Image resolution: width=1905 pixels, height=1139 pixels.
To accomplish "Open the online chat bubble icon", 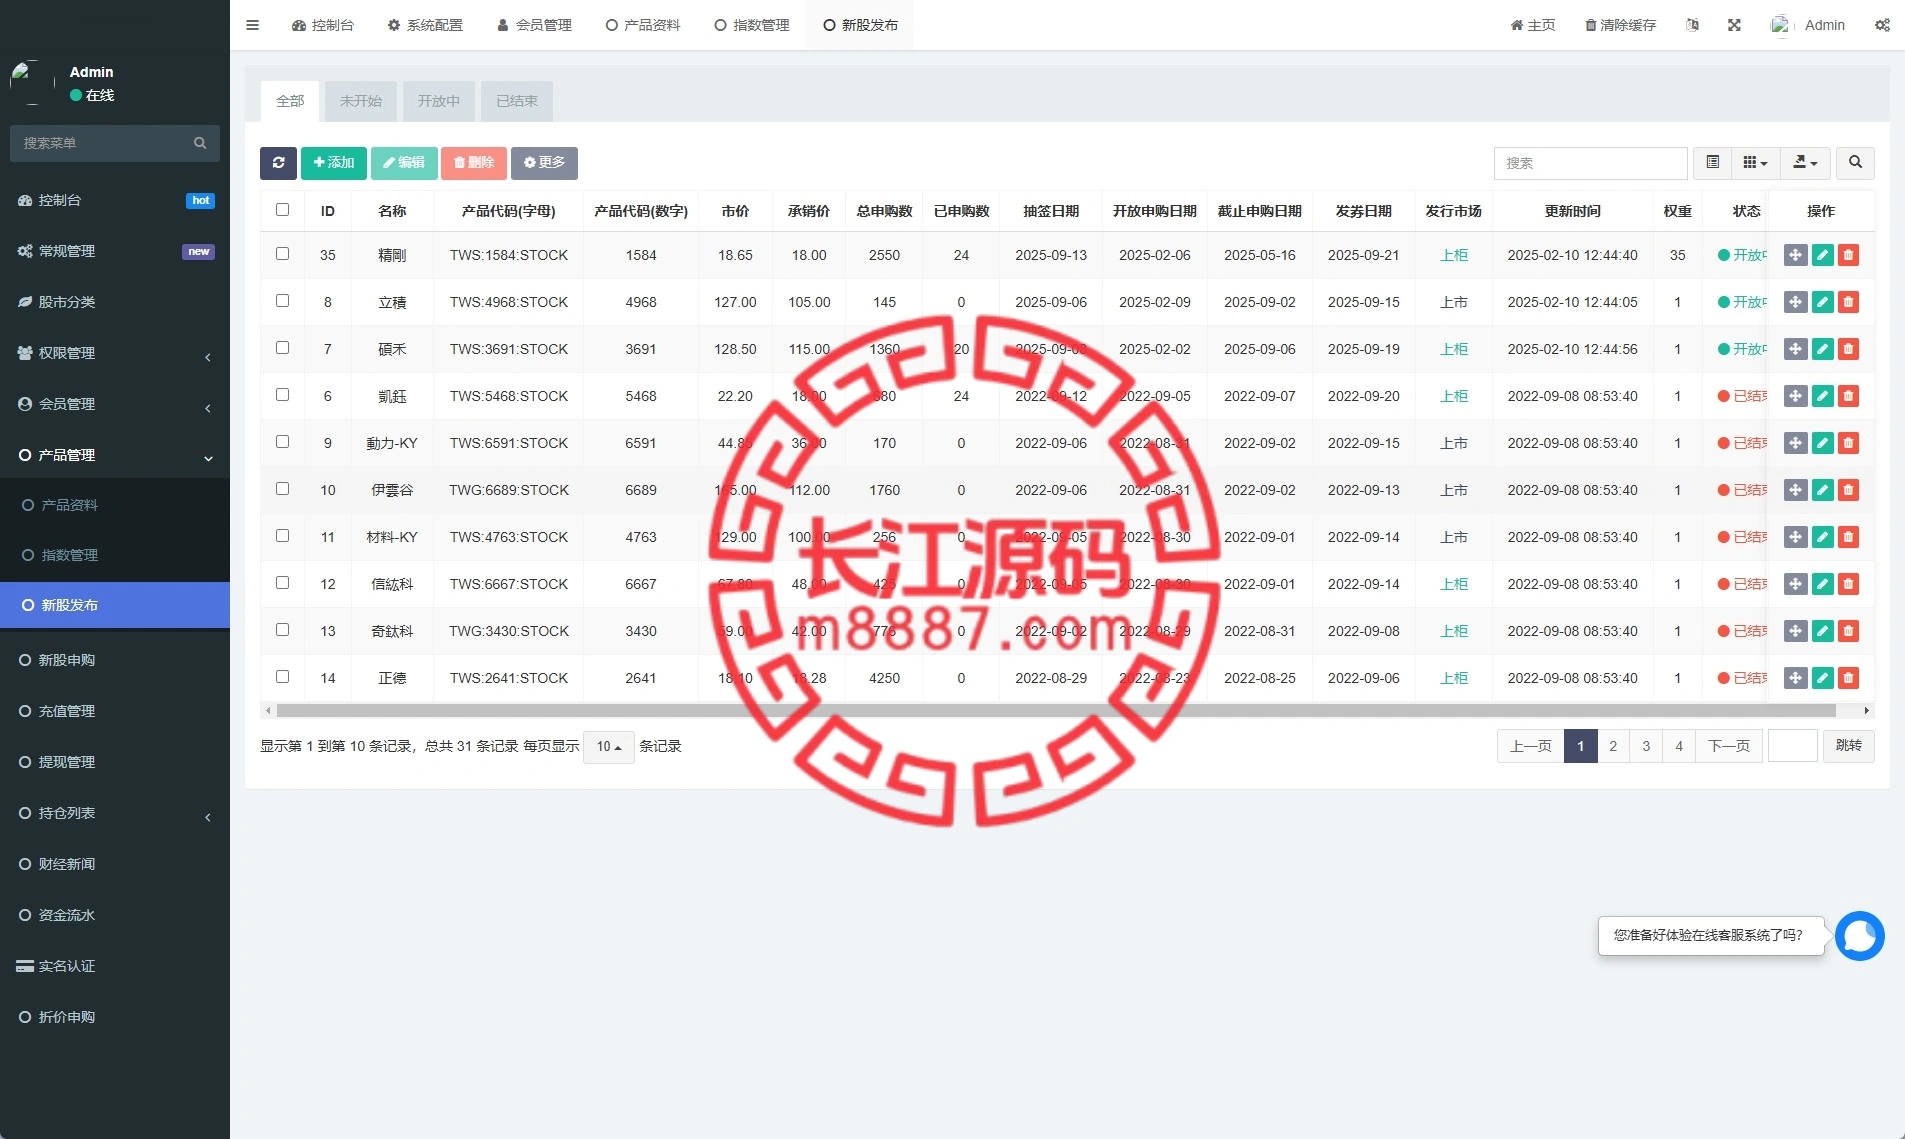I will [1859, 936].
